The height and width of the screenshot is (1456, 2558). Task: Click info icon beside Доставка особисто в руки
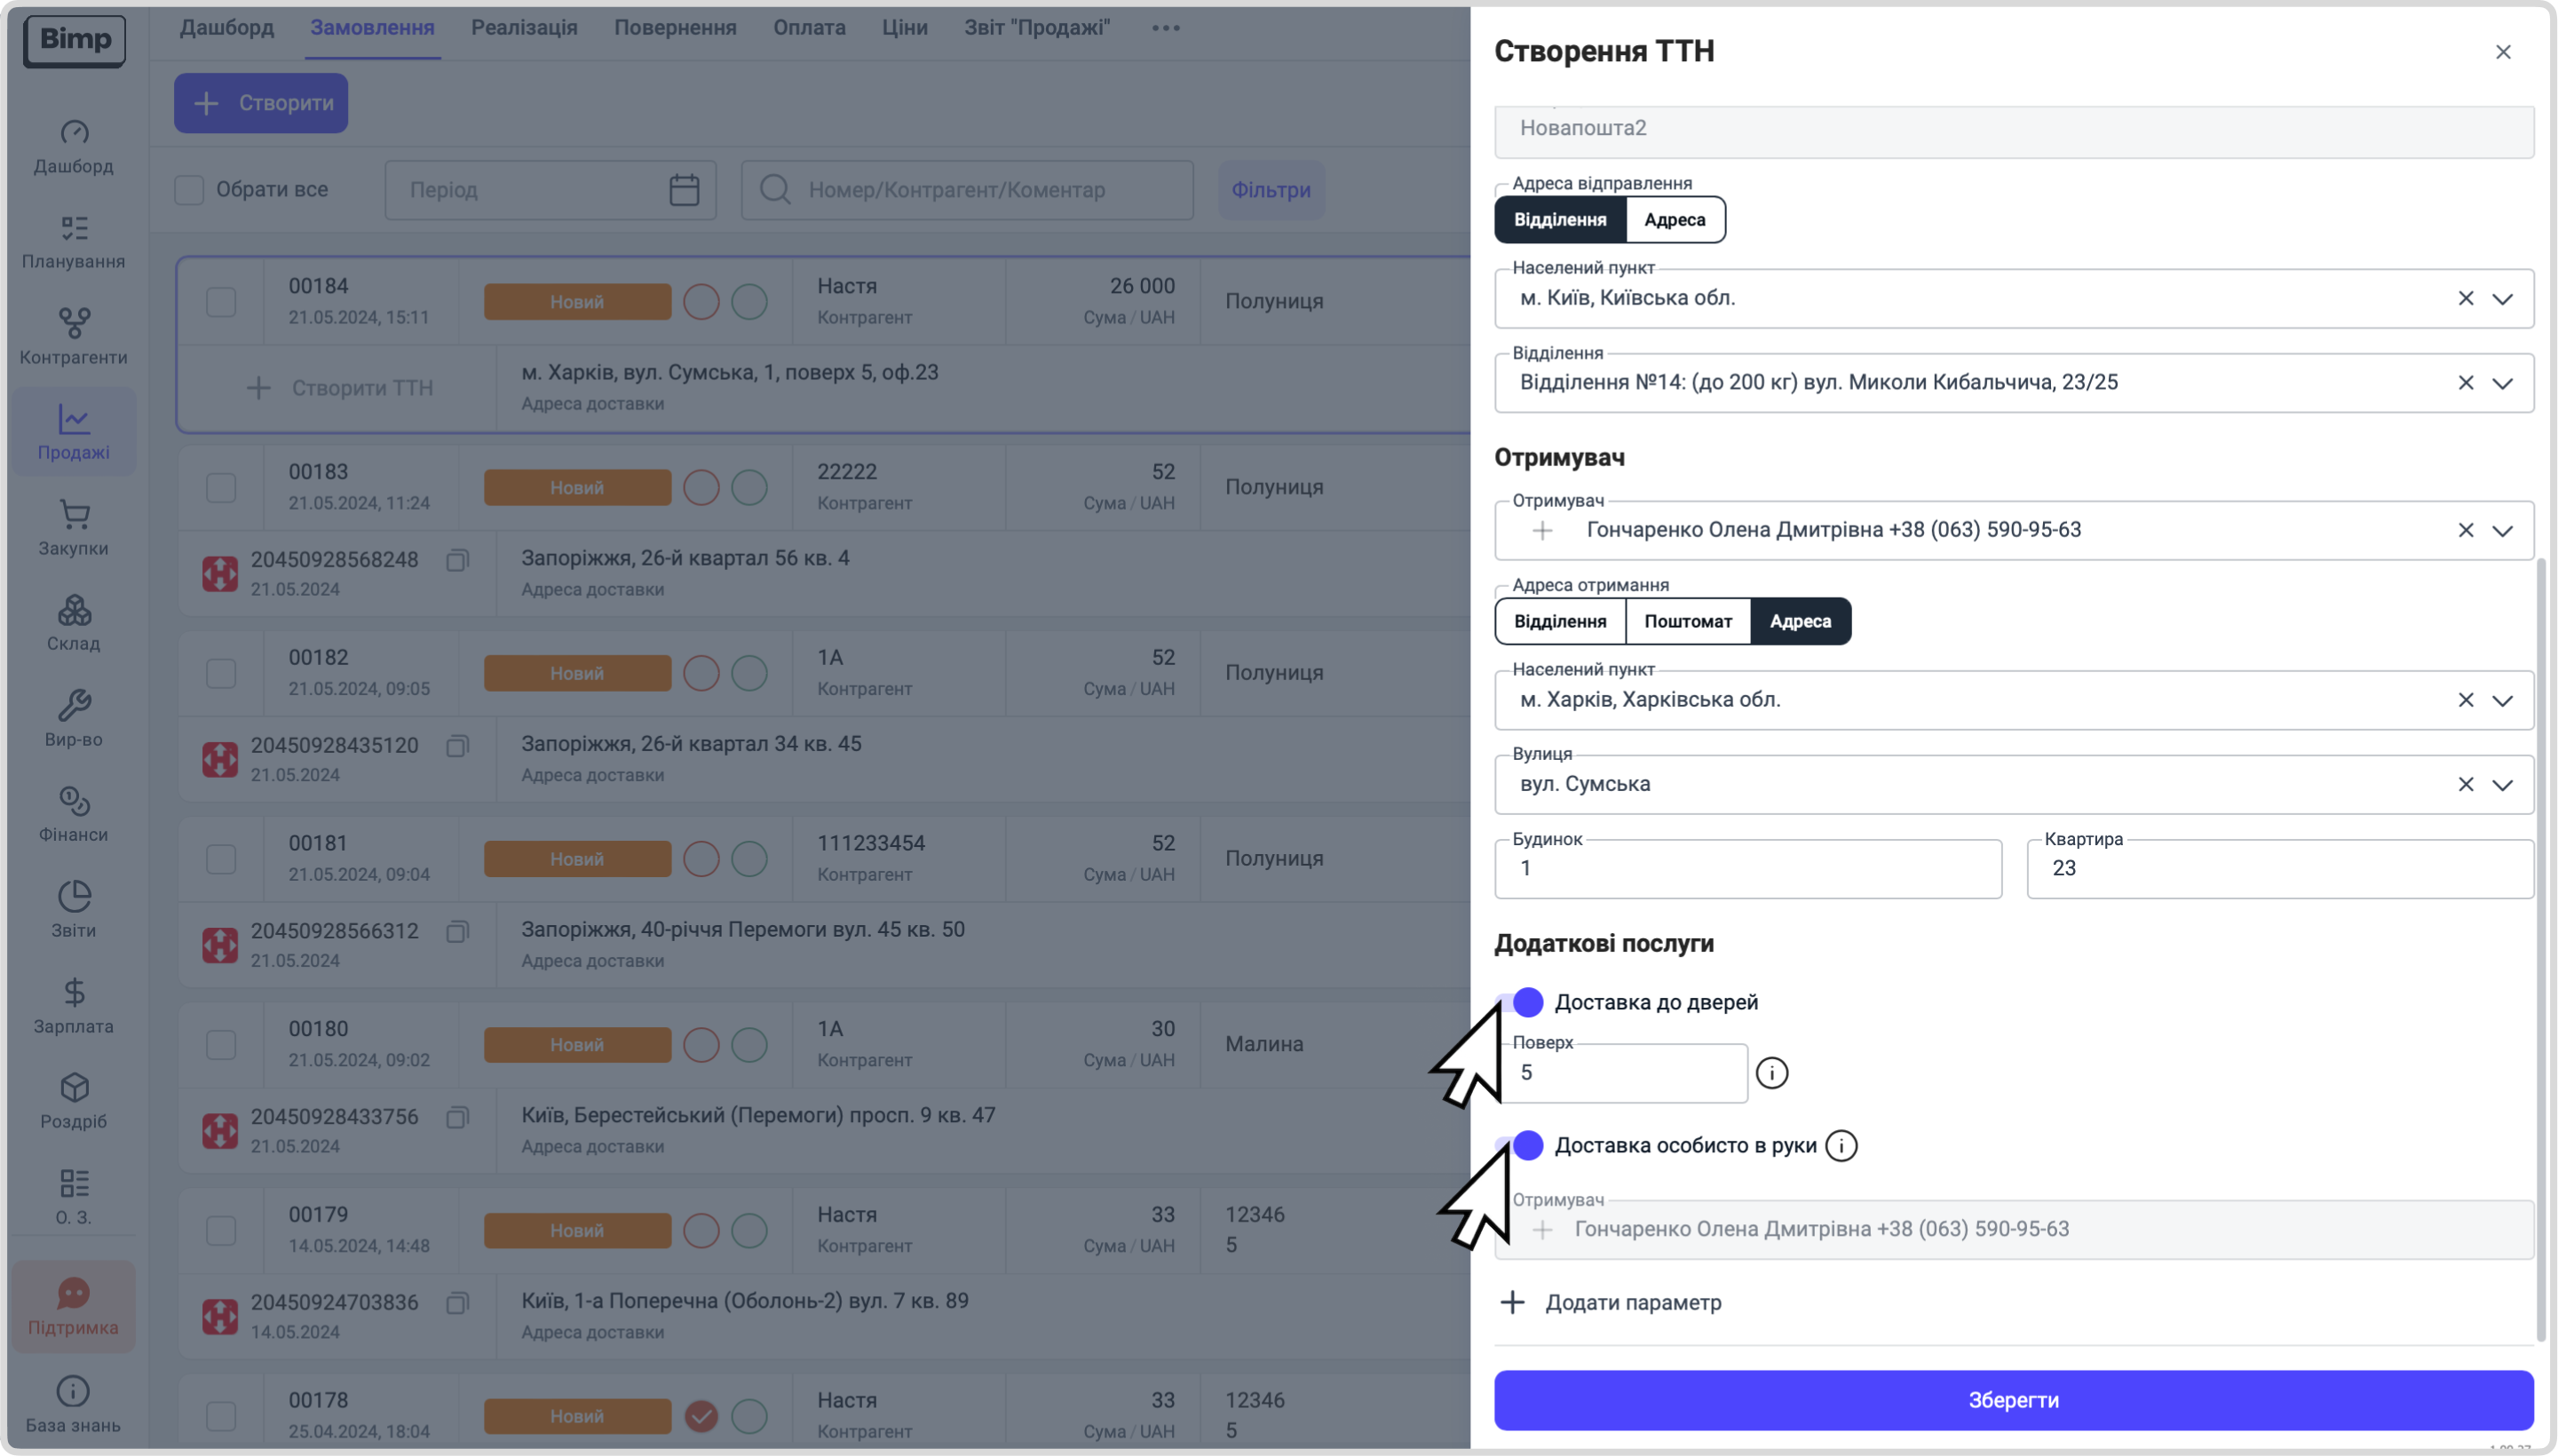tap(1841, 1145)
